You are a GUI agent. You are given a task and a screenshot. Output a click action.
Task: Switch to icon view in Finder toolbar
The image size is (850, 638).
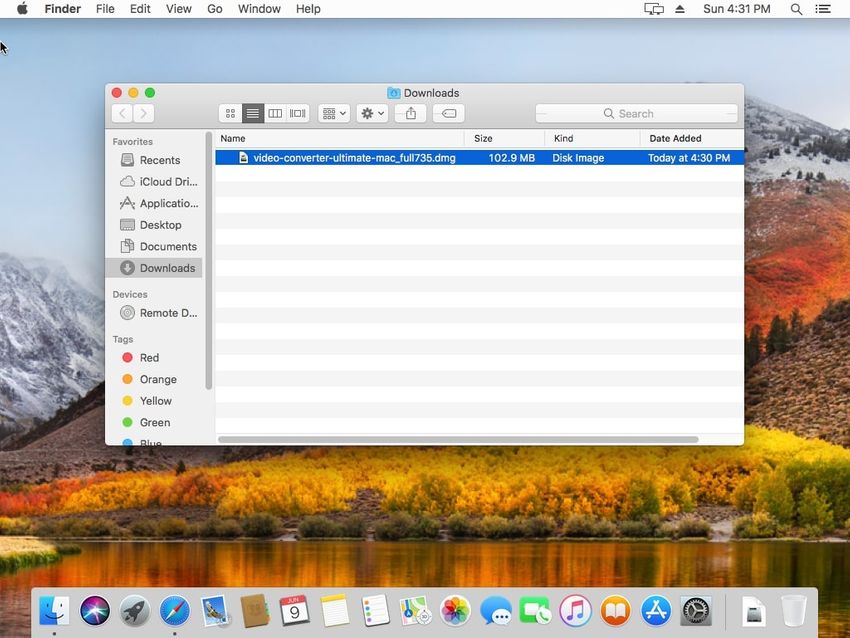coord(230,114)
